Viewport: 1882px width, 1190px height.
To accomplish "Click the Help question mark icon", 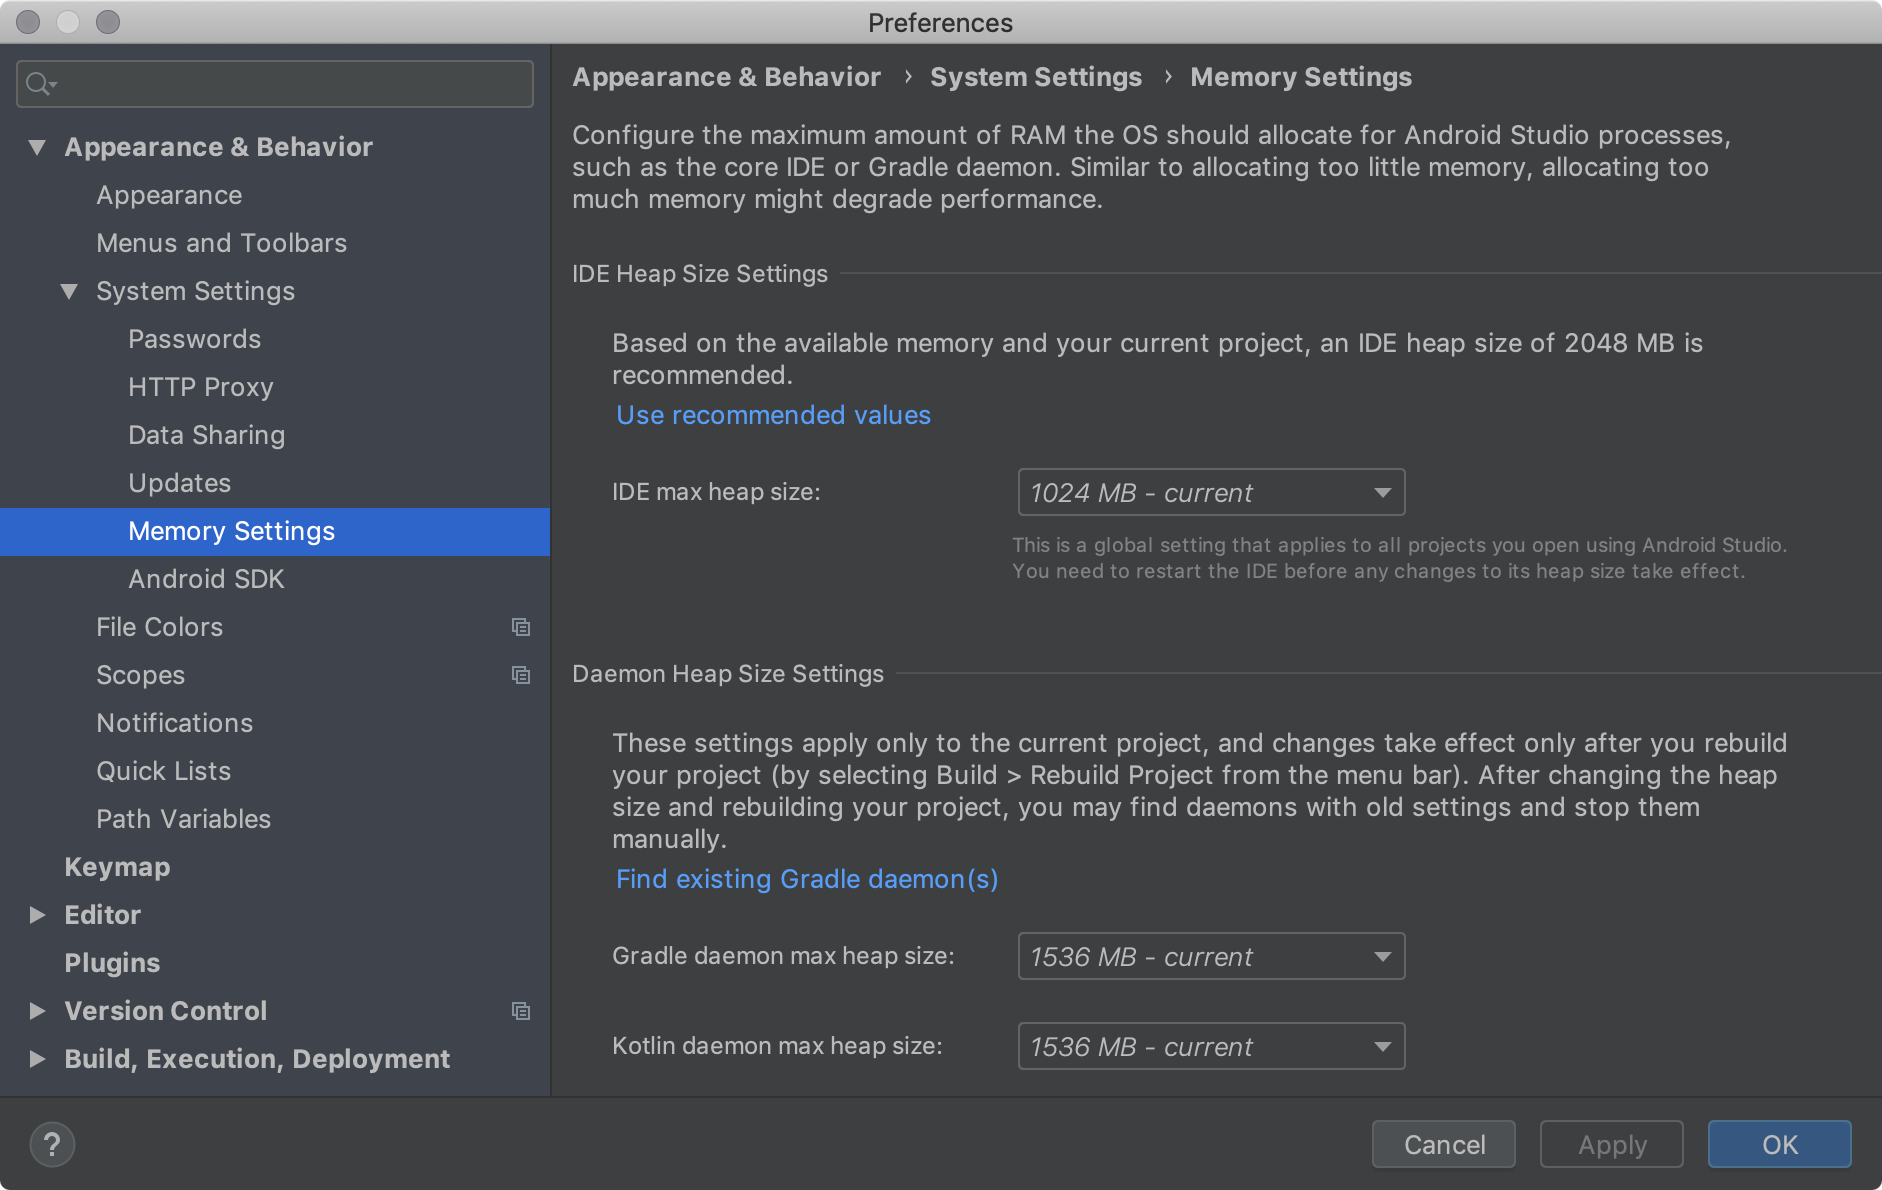I will [x=53, y=1144].
